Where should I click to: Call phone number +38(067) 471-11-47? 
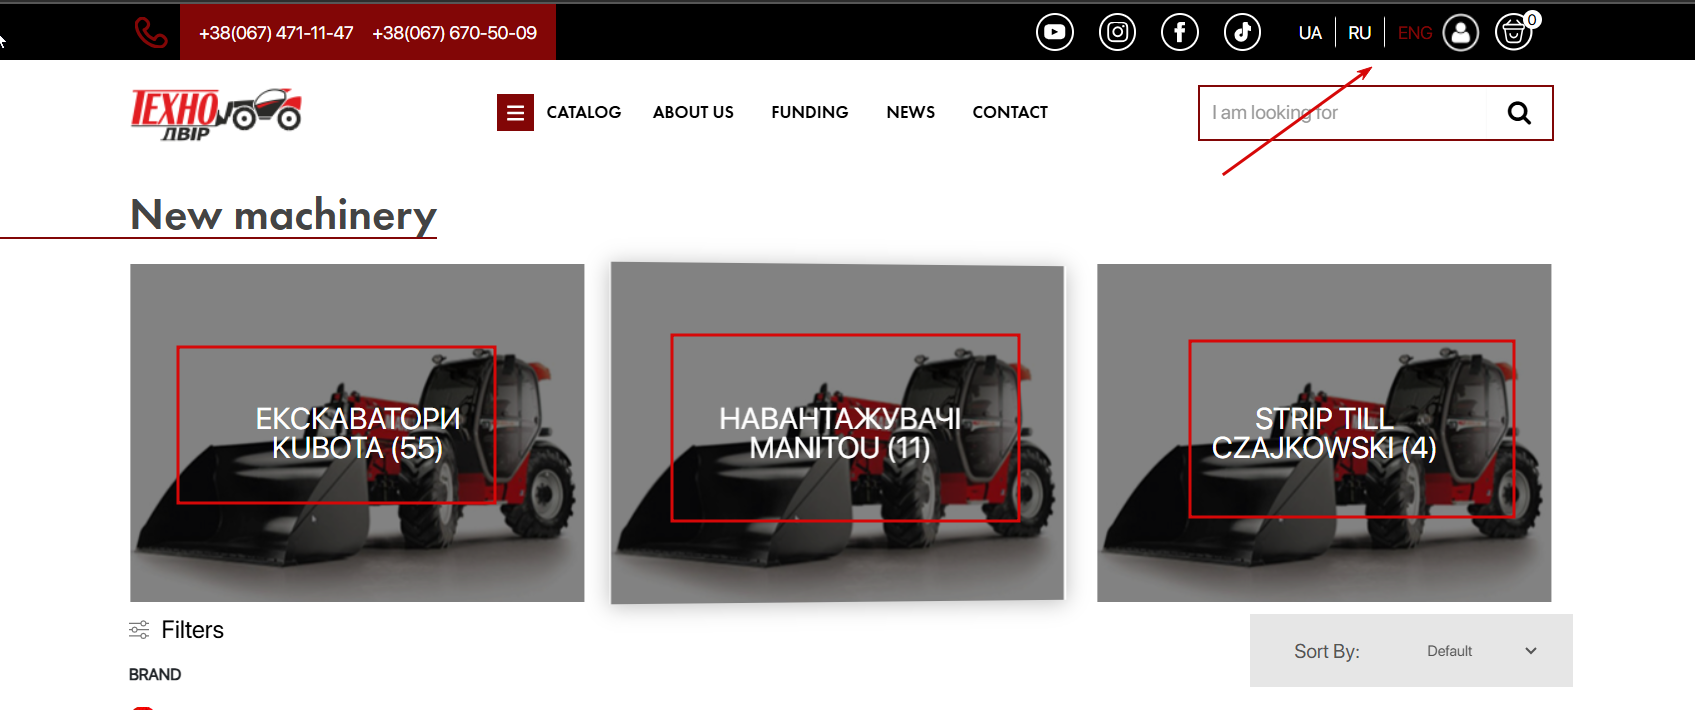[x=276, y=33]
